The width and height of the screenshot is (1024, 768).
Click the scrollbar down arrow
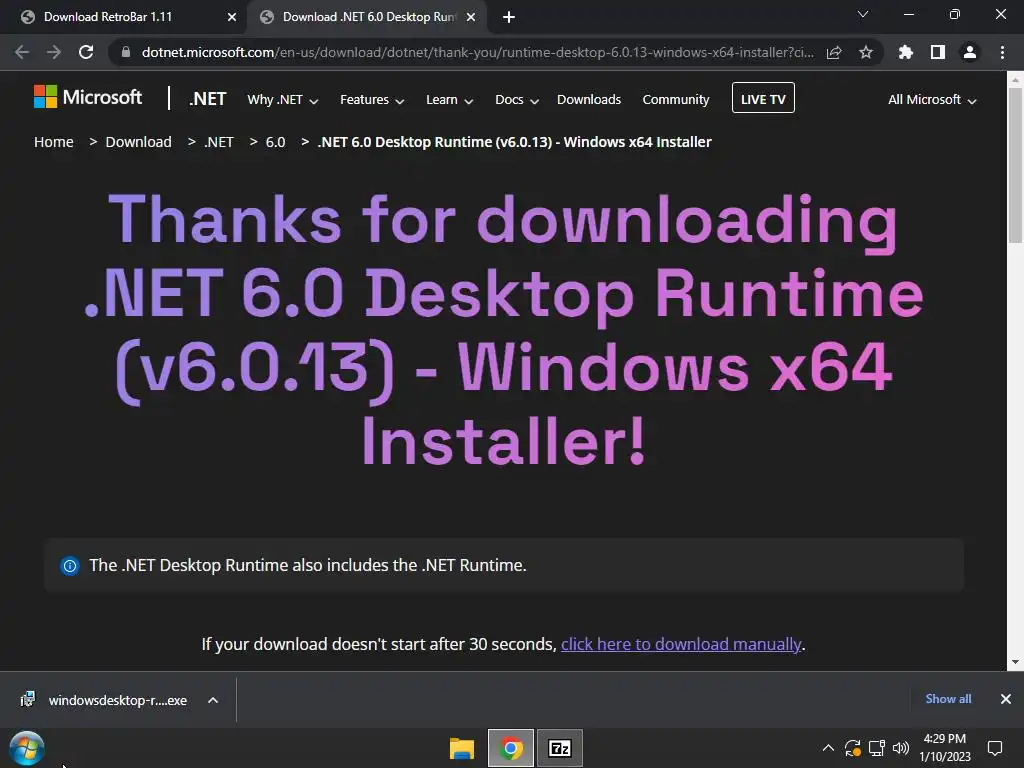[x=1015, y=662]
